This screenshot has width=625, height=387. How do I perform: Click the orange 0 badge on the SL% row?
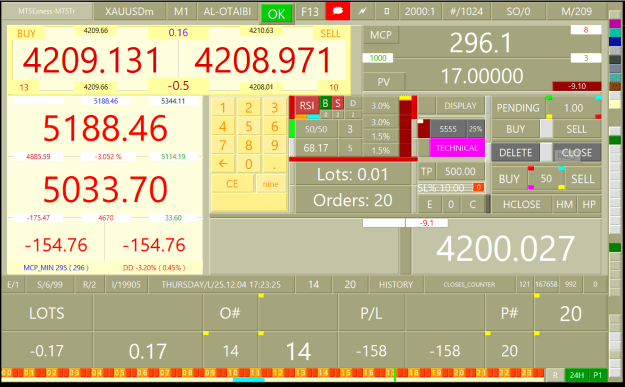478,187
